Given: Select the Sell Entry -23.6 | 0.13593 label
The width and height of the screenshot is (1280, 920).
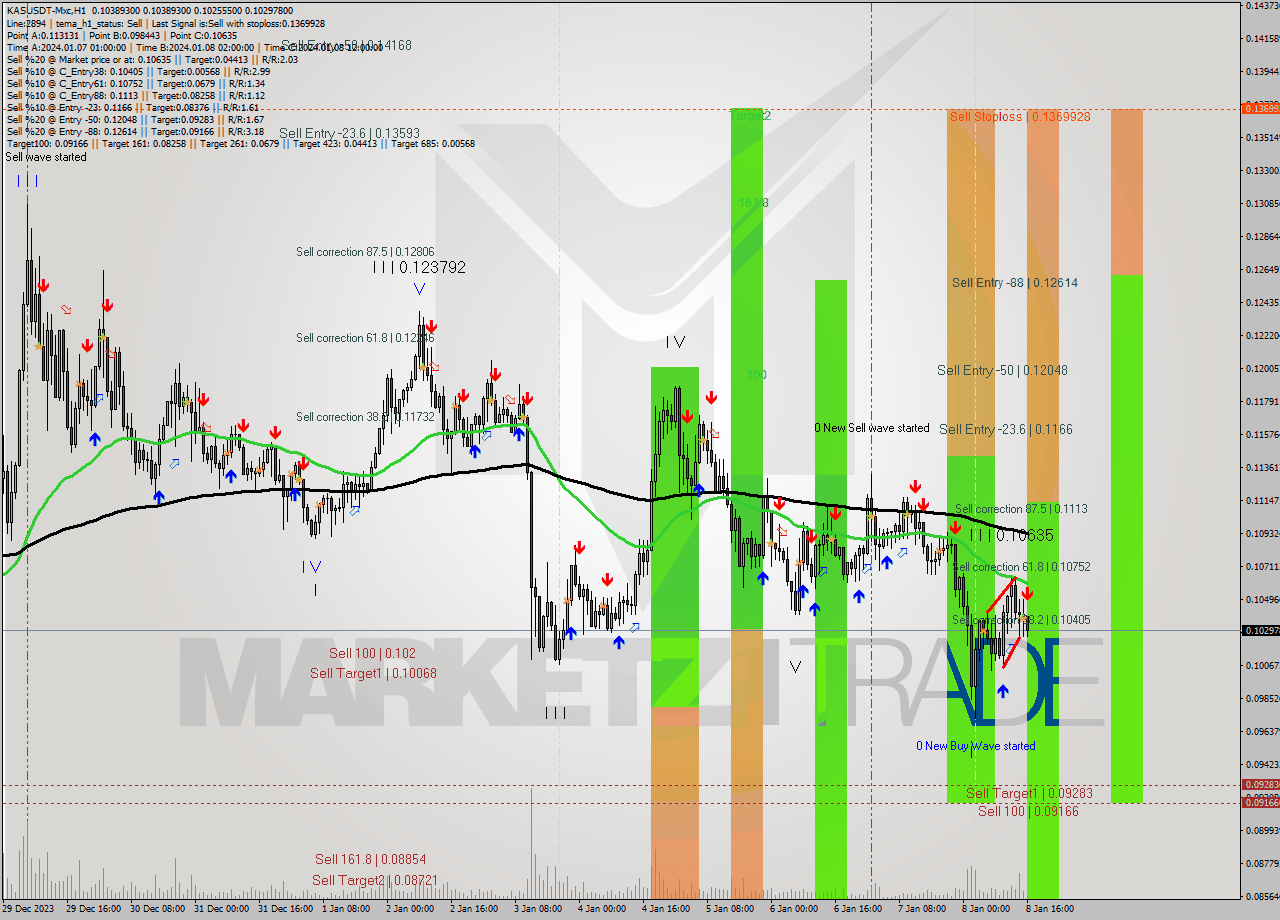Looking at the screenshot, I should click(x=349, y=133).
